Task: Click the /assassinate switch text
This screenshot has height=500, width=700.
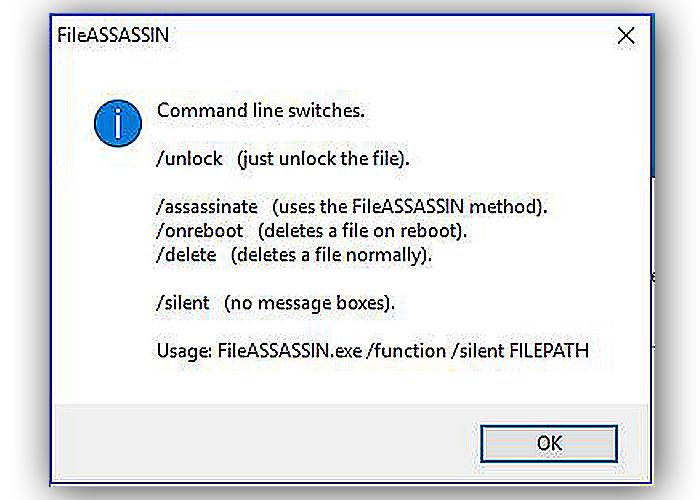Action: point(207,207)
